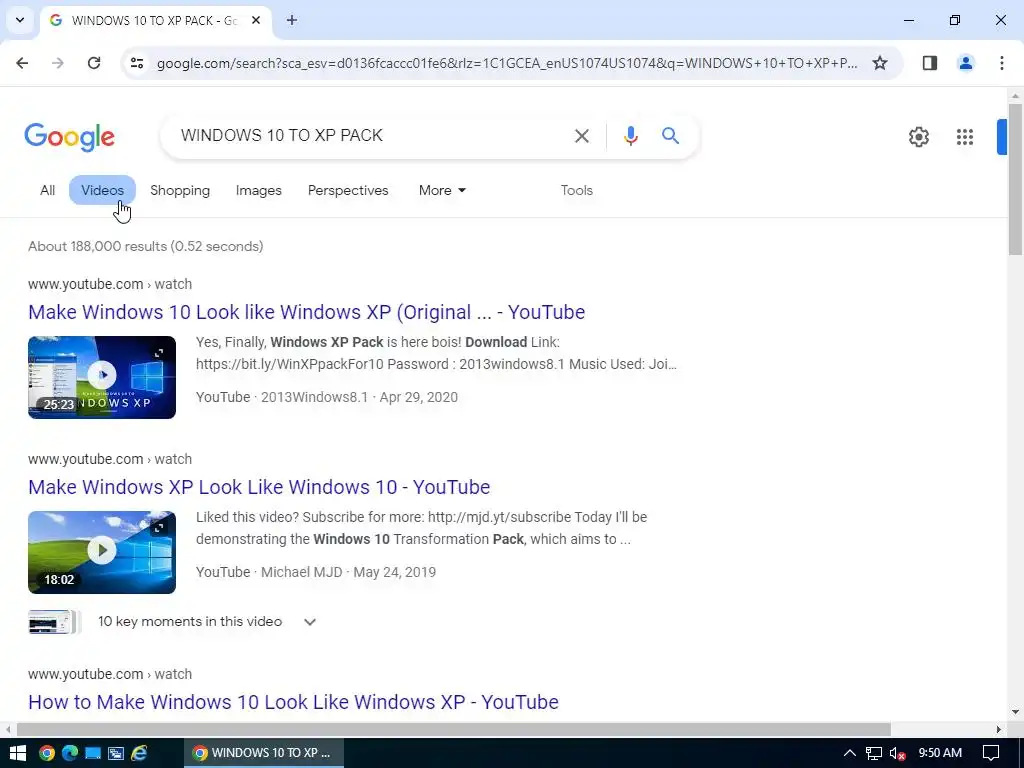Switch to the All results tab

point(48,190)
